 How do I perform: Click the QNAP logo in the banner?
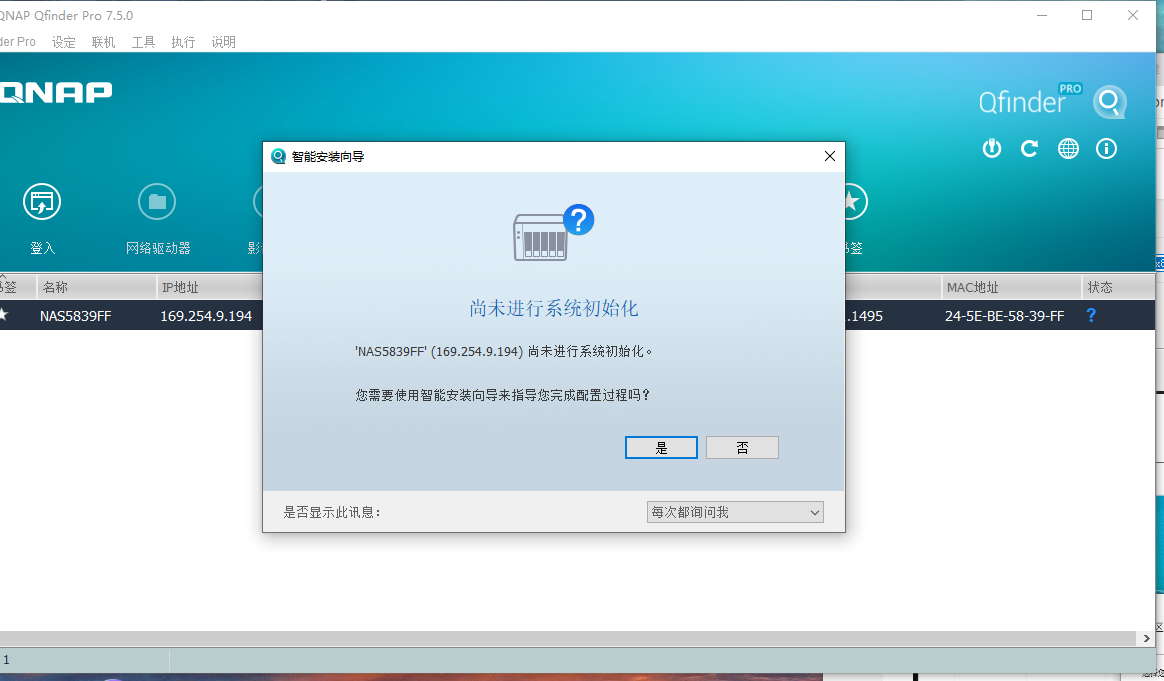coord(56,92)
